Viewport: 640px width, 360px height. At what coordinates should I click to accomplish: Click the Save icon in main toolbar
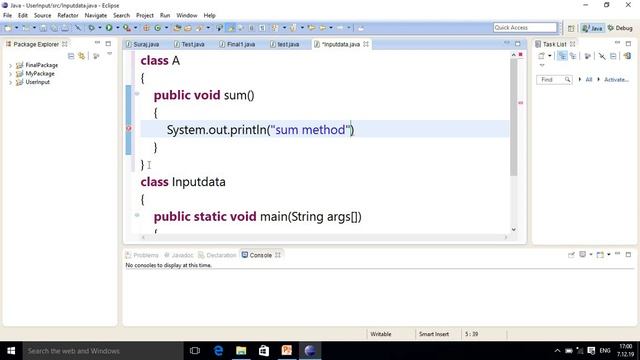click(x=43, y=28)
